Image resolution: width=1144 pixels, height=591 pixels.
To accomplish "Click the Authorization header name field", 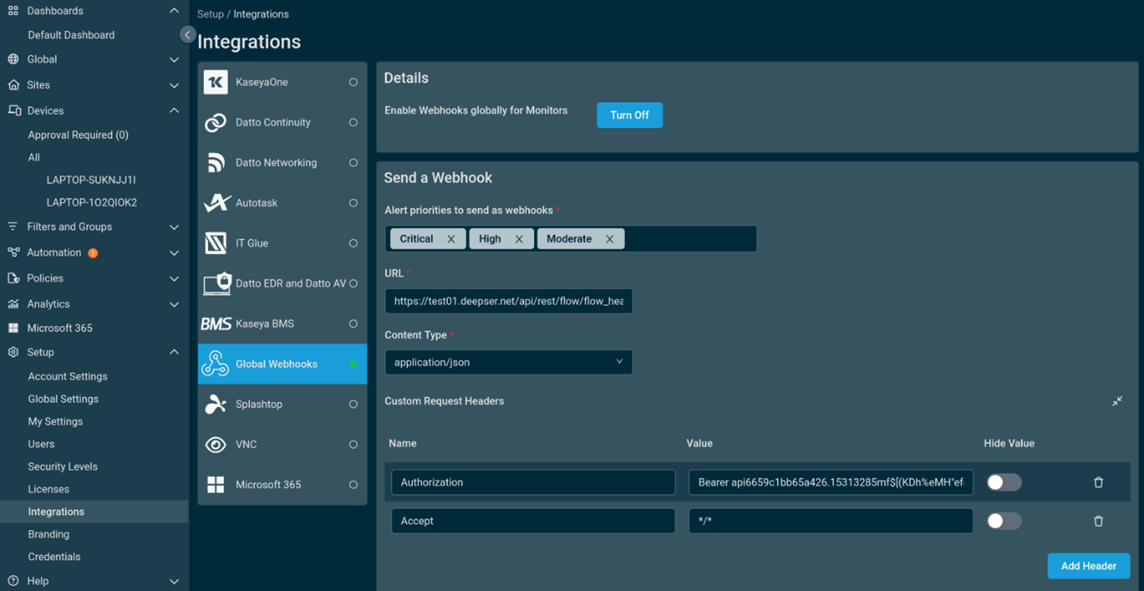I will coord(533,482).
